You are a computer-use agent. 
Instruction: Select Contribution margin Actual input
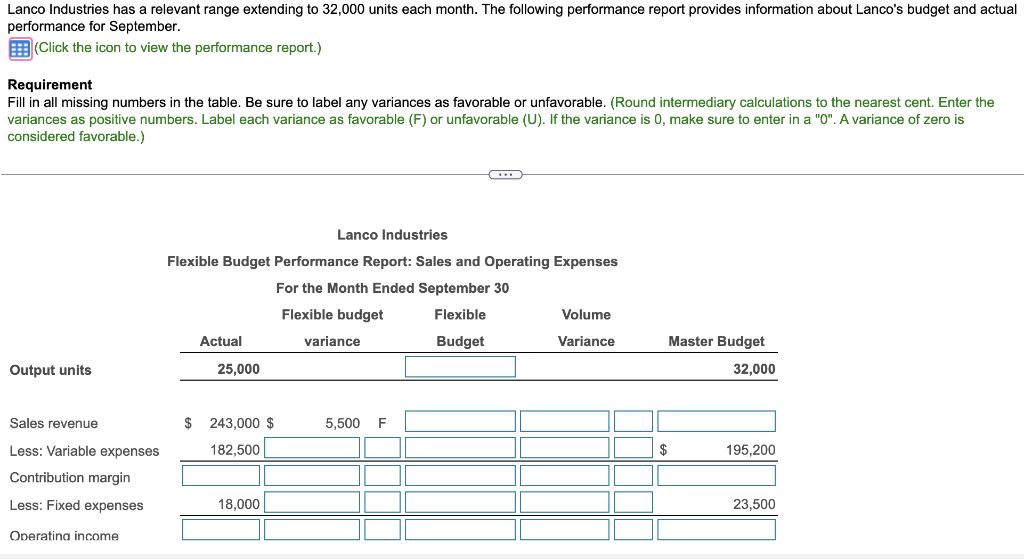[x=221, y=475]
